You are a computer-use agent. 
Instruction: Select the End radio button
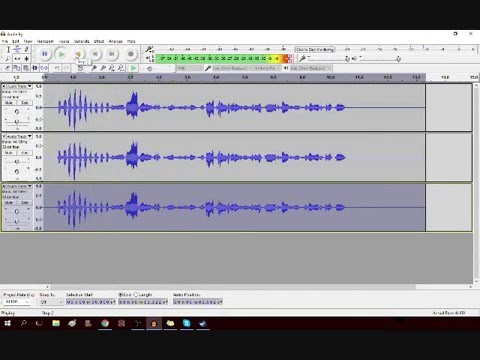[121, 295]
